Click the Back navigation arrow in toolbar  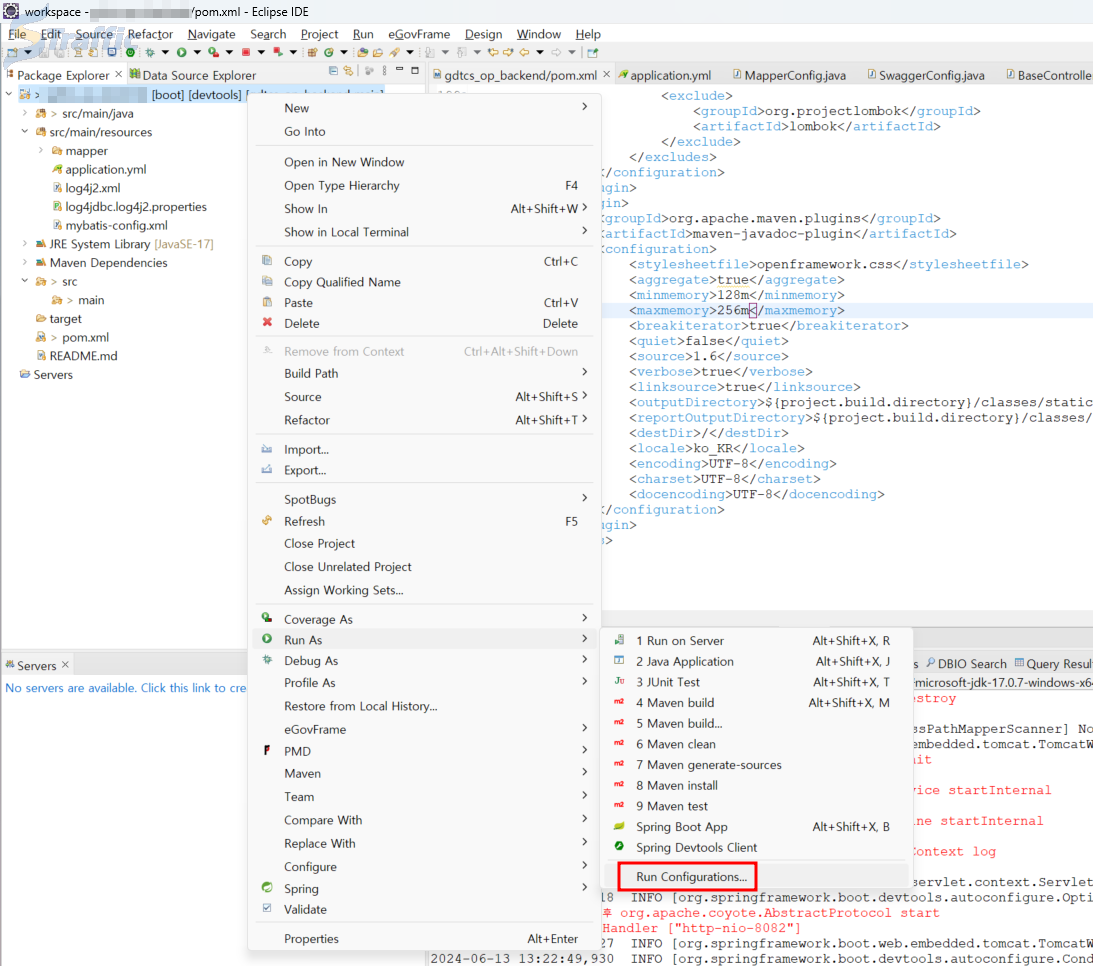pyautogui.click(x=524, y=52)
